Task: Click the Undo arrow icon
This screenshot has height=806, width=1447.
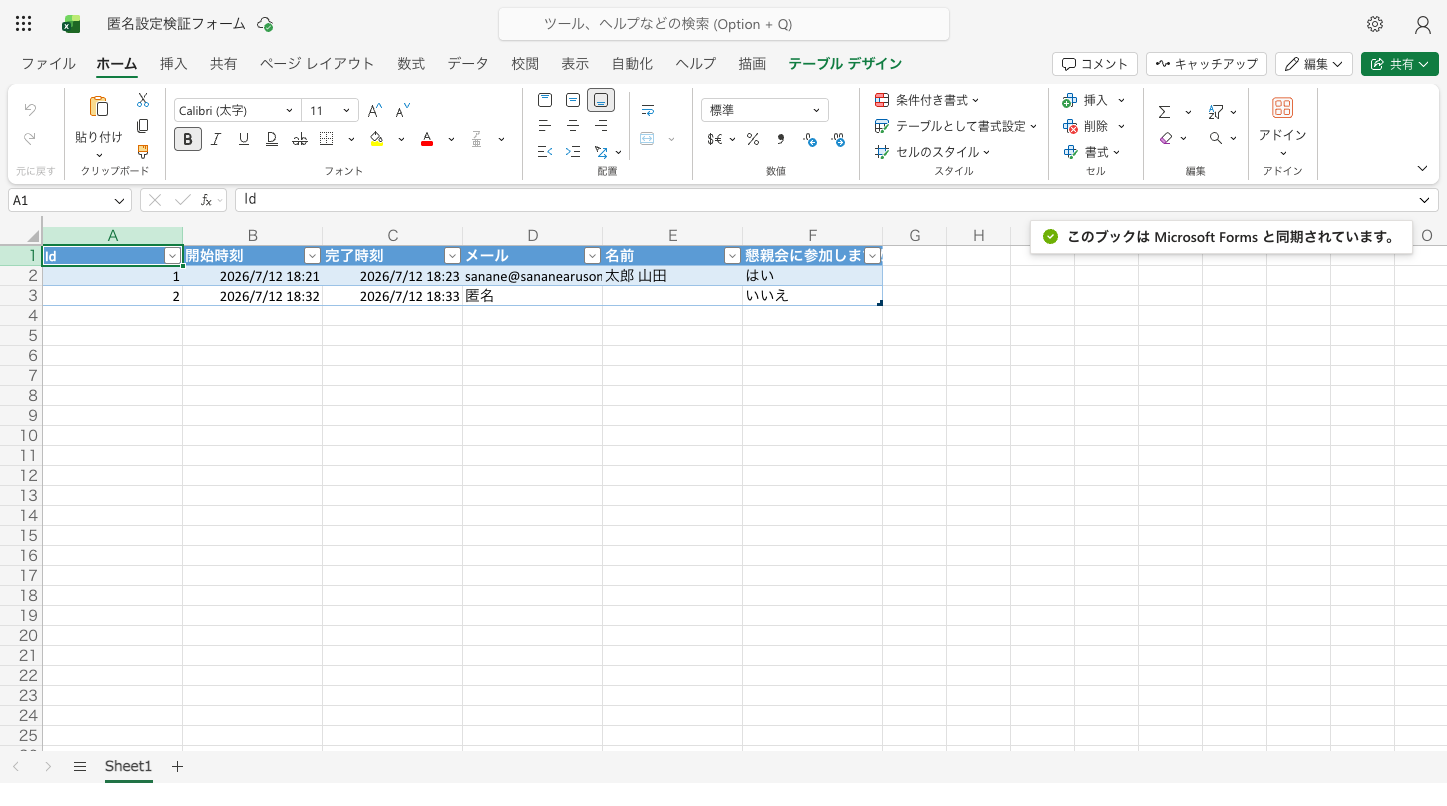Action: (x=30, y=110)
